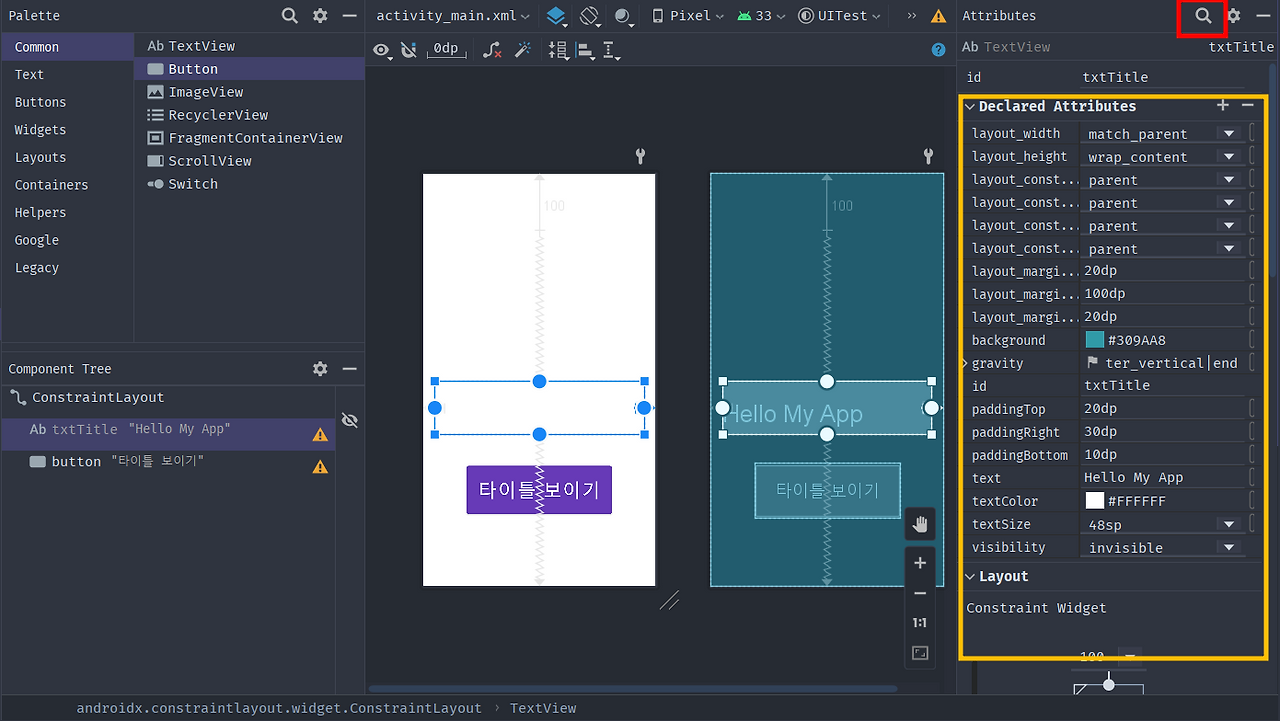Expand the gravity attribute row

pyautogui.click(x=966, y=362)
